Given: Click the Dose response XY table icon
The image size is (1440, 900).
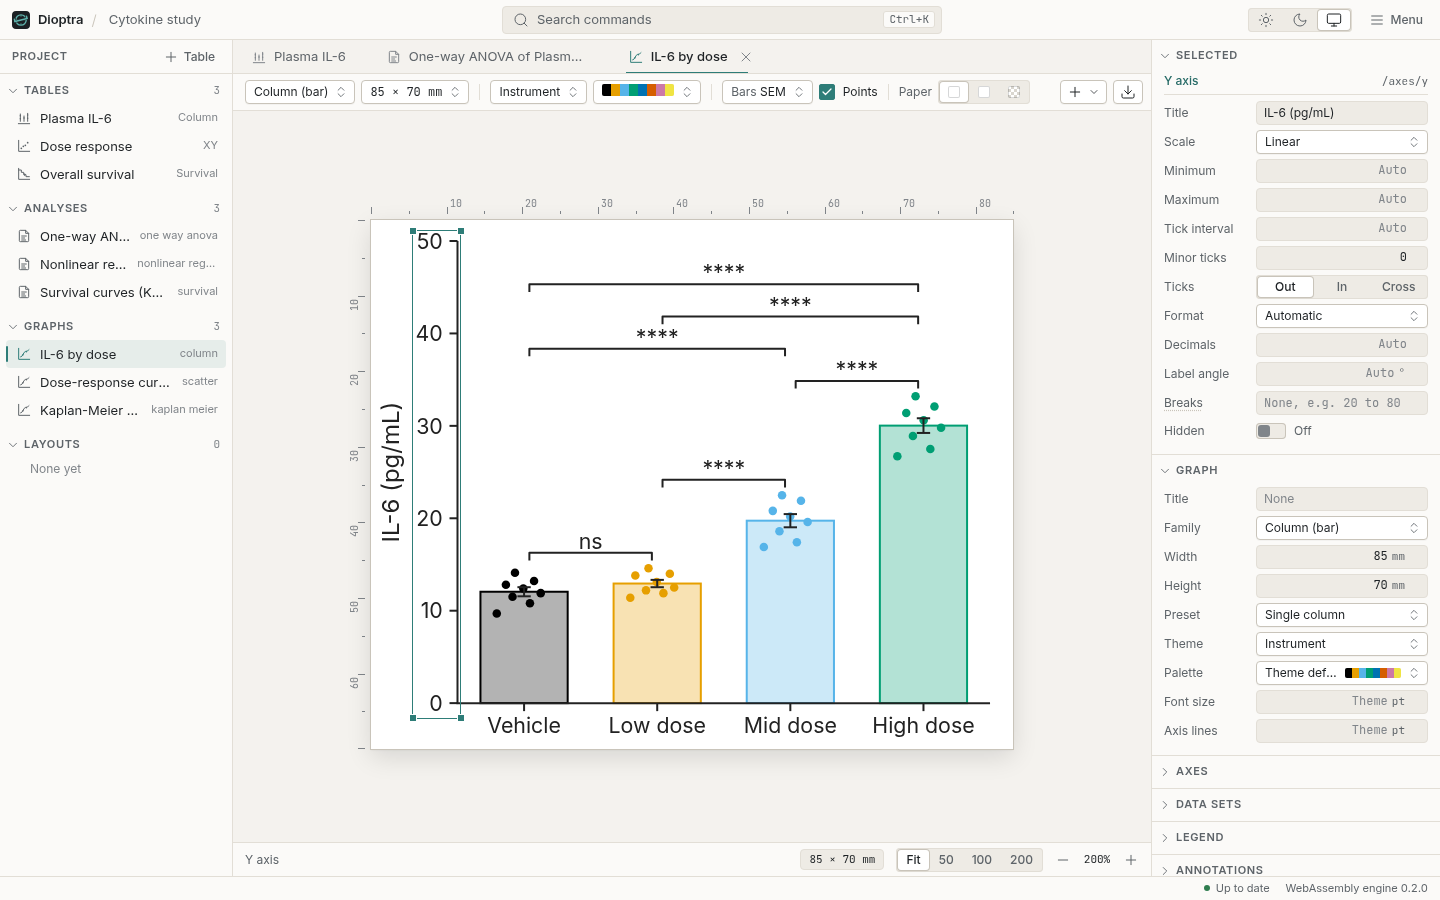Looking at the screenshot, I should click(24, 146).
